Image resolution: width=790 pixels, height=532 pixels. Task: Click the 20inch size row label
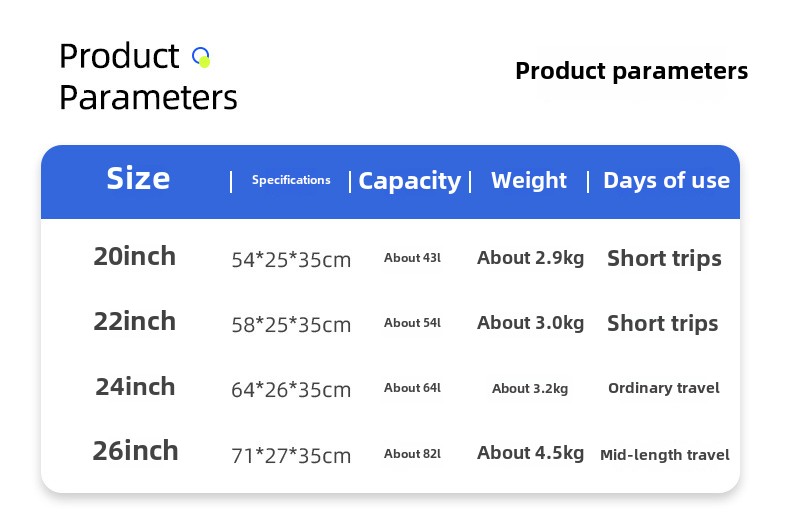(134, 256)
